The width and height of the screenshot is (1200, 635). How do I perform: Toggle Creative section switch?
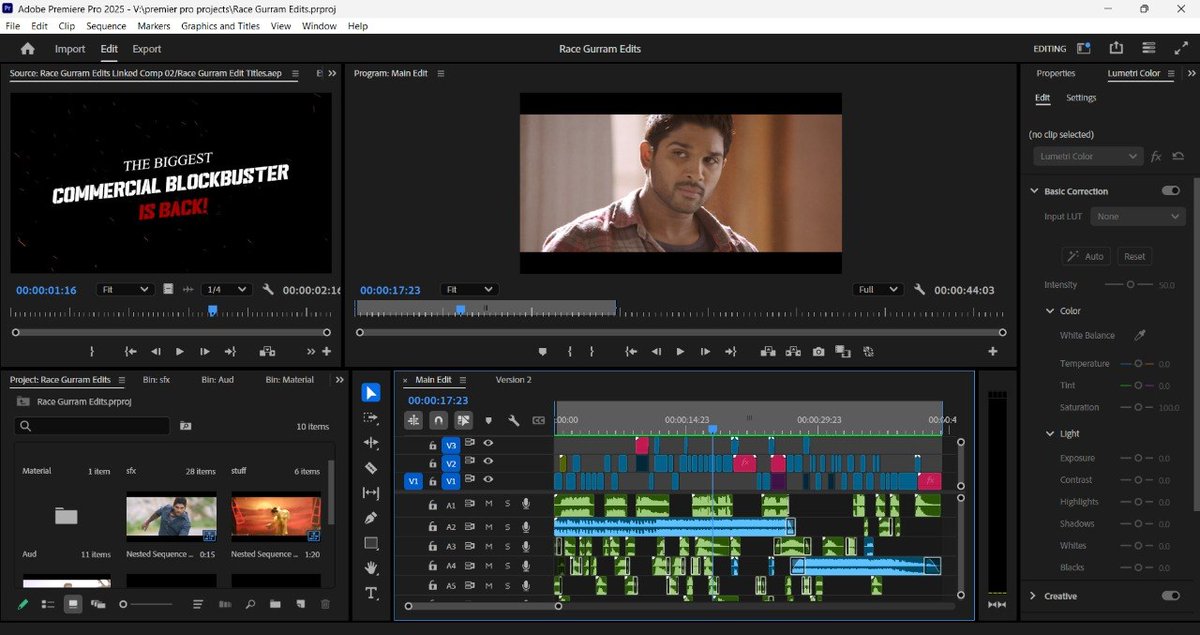[1170, 596]
